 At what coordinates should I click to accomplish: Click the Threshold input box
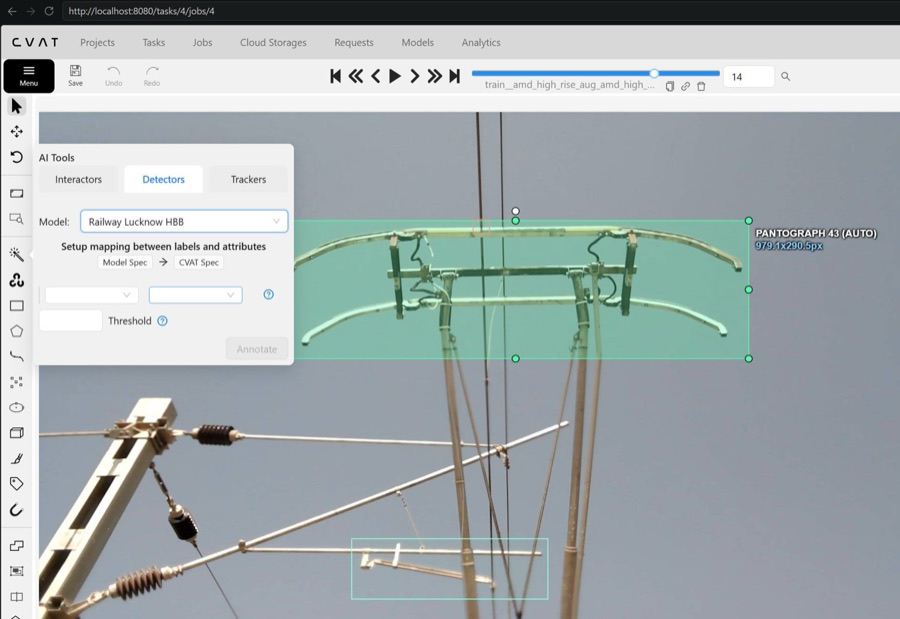71,320
